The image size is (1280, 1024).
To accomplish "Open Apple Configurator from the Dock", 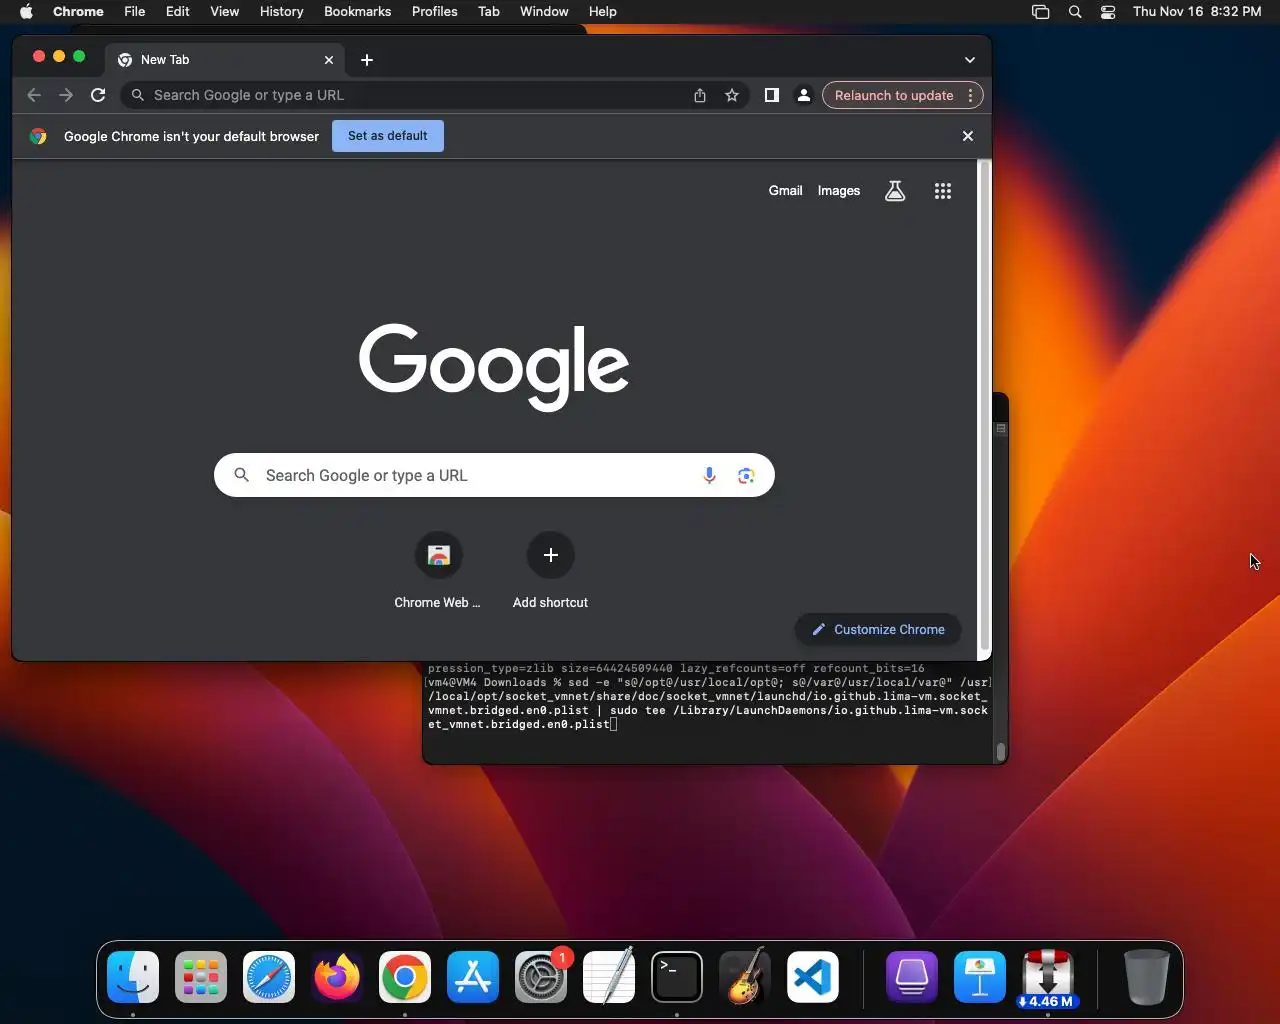I will click(x=911, y=977).
